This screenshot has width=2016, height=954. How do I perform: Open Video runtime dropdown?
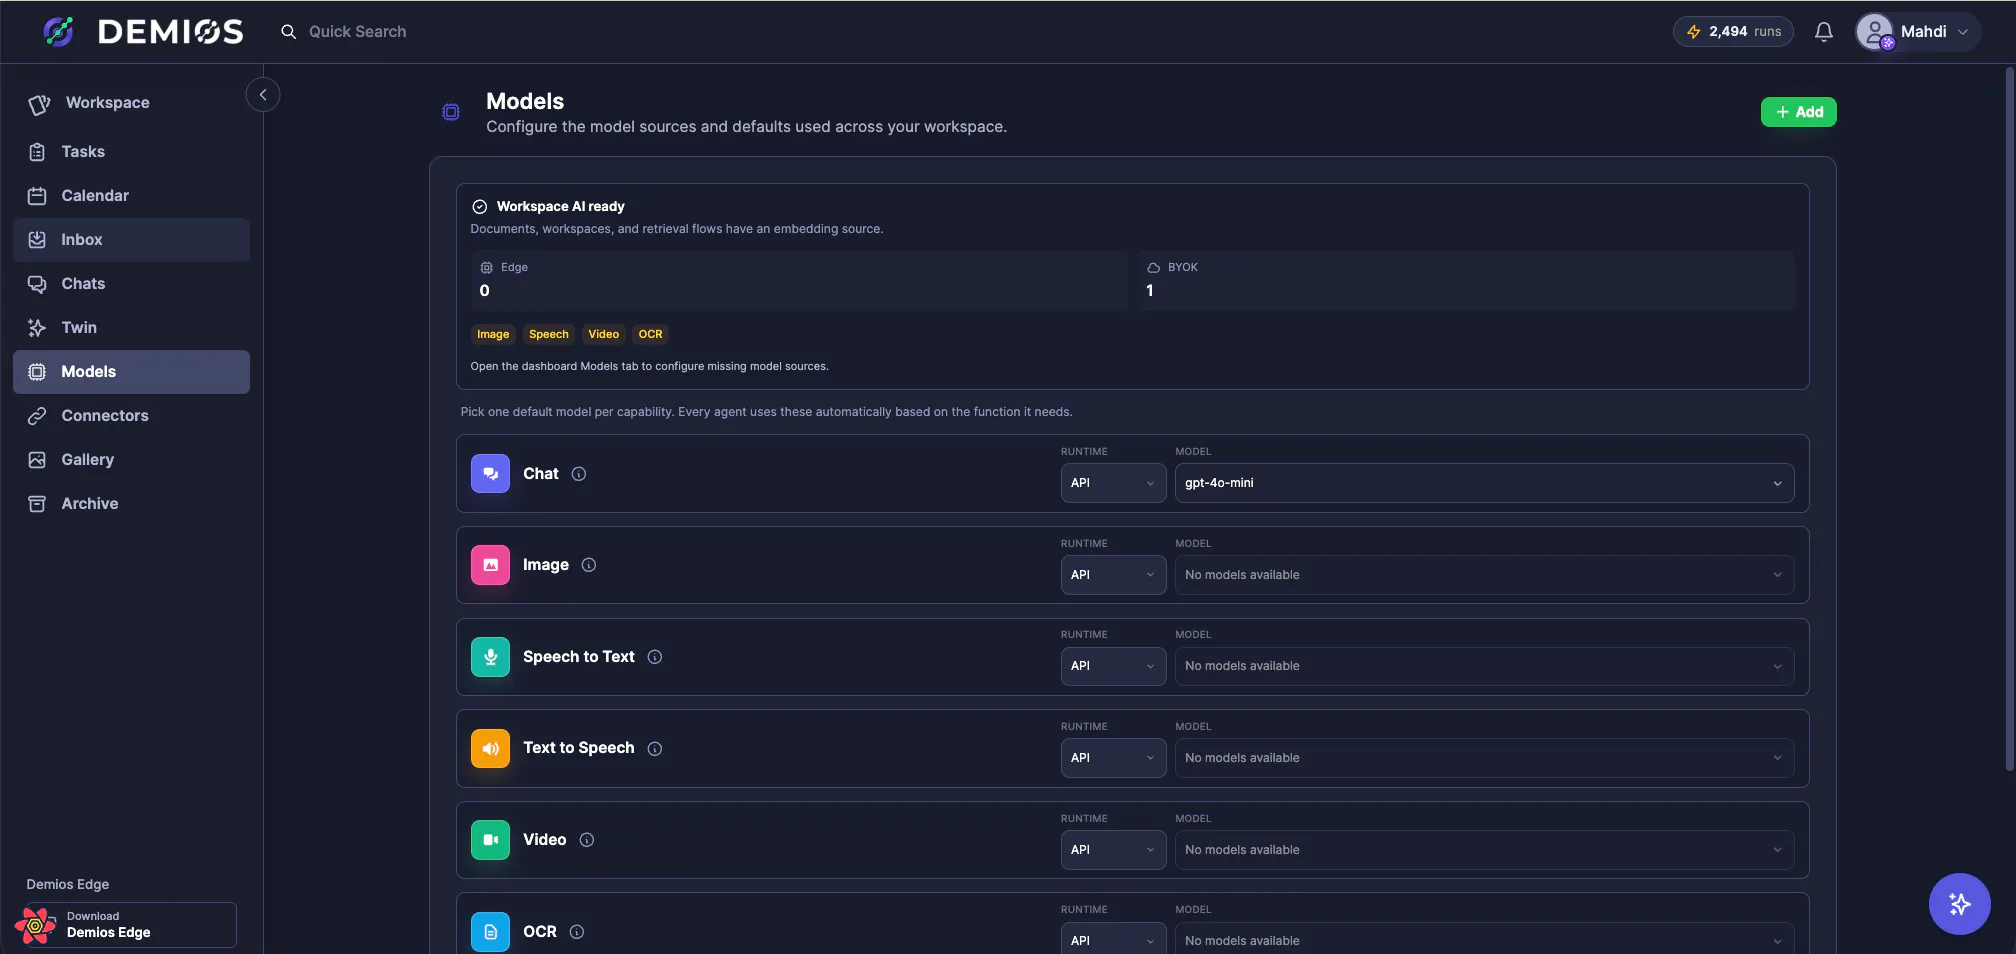1113,850
